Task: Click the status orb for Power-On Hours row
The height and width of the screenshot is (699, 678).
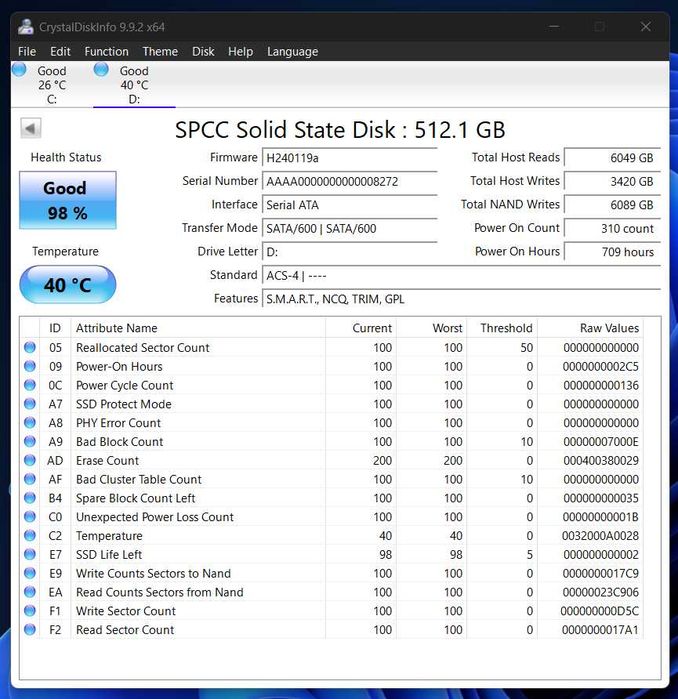Action: coord(30,366)
